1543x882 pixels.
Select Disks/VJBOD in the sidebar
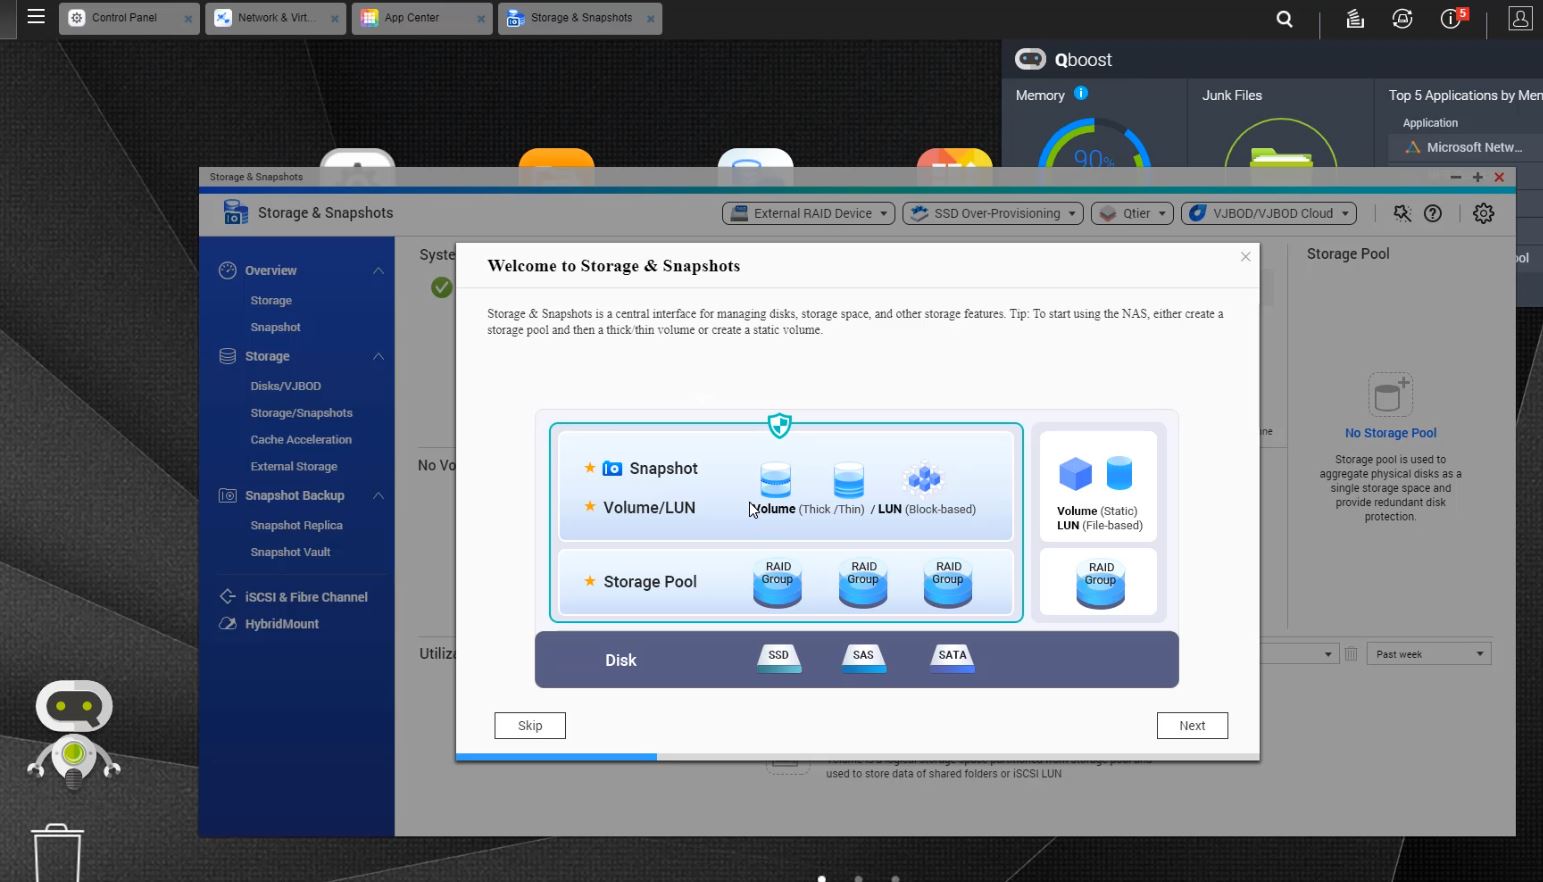point(285,386)
